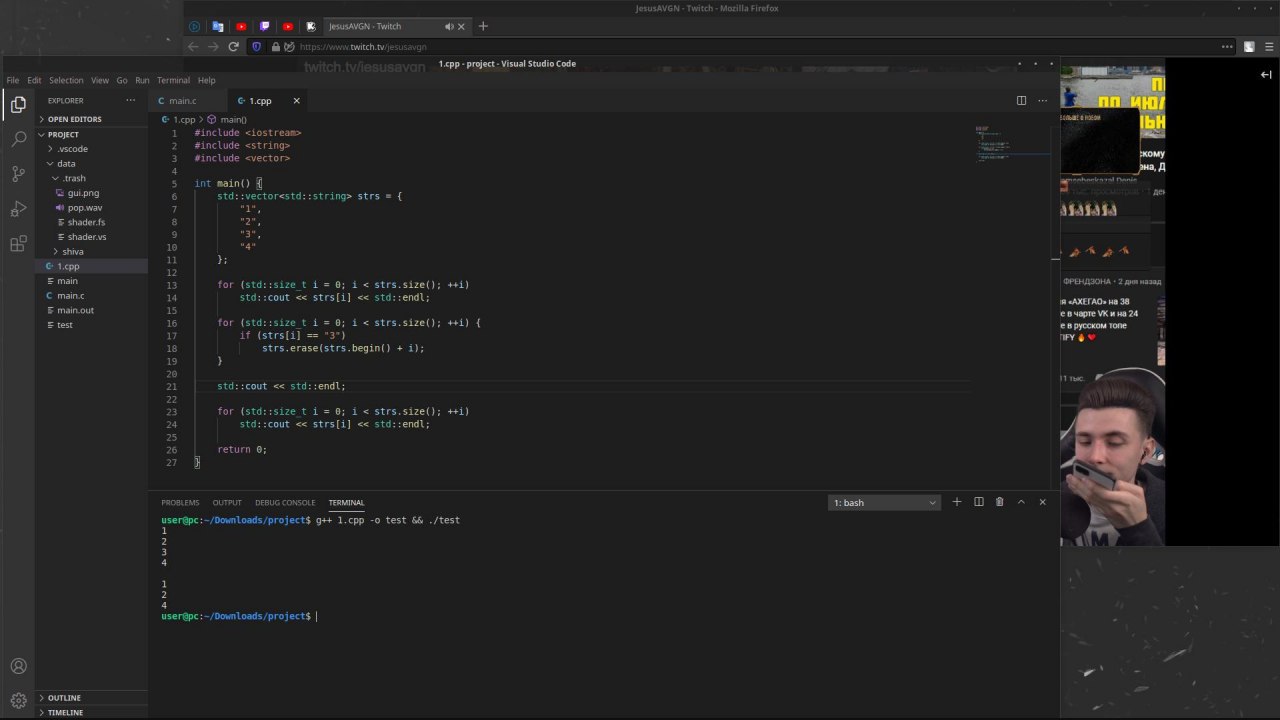
Task: Expand the OPEN EDITORS section
Action: 92,119
